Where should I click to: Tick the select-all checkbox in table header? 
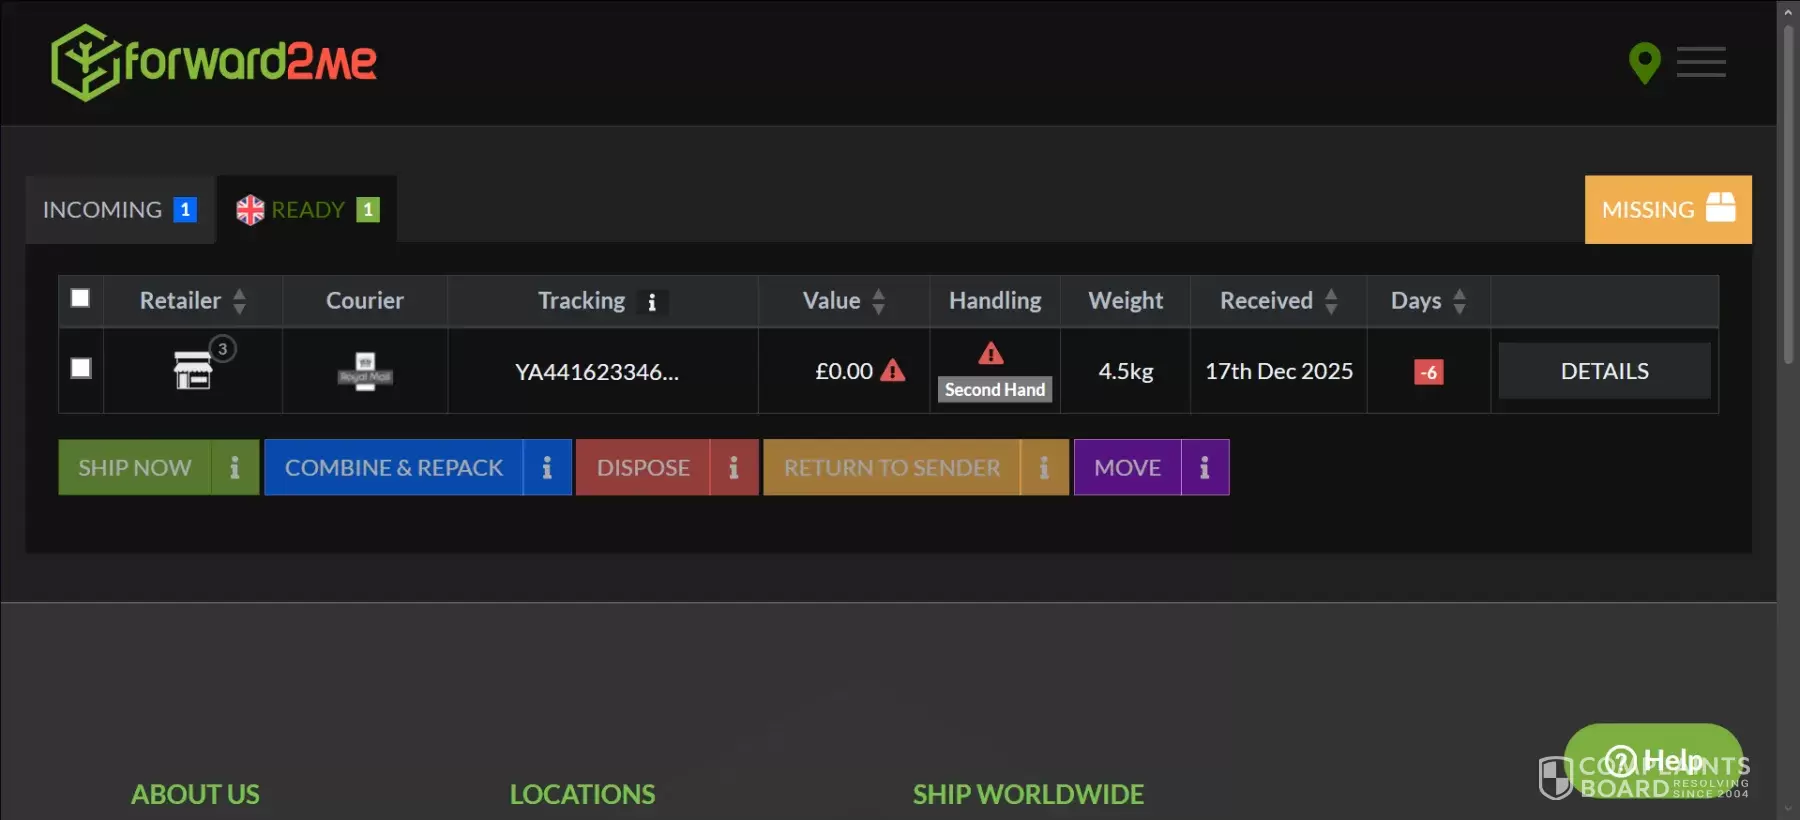tap(81, 298)
